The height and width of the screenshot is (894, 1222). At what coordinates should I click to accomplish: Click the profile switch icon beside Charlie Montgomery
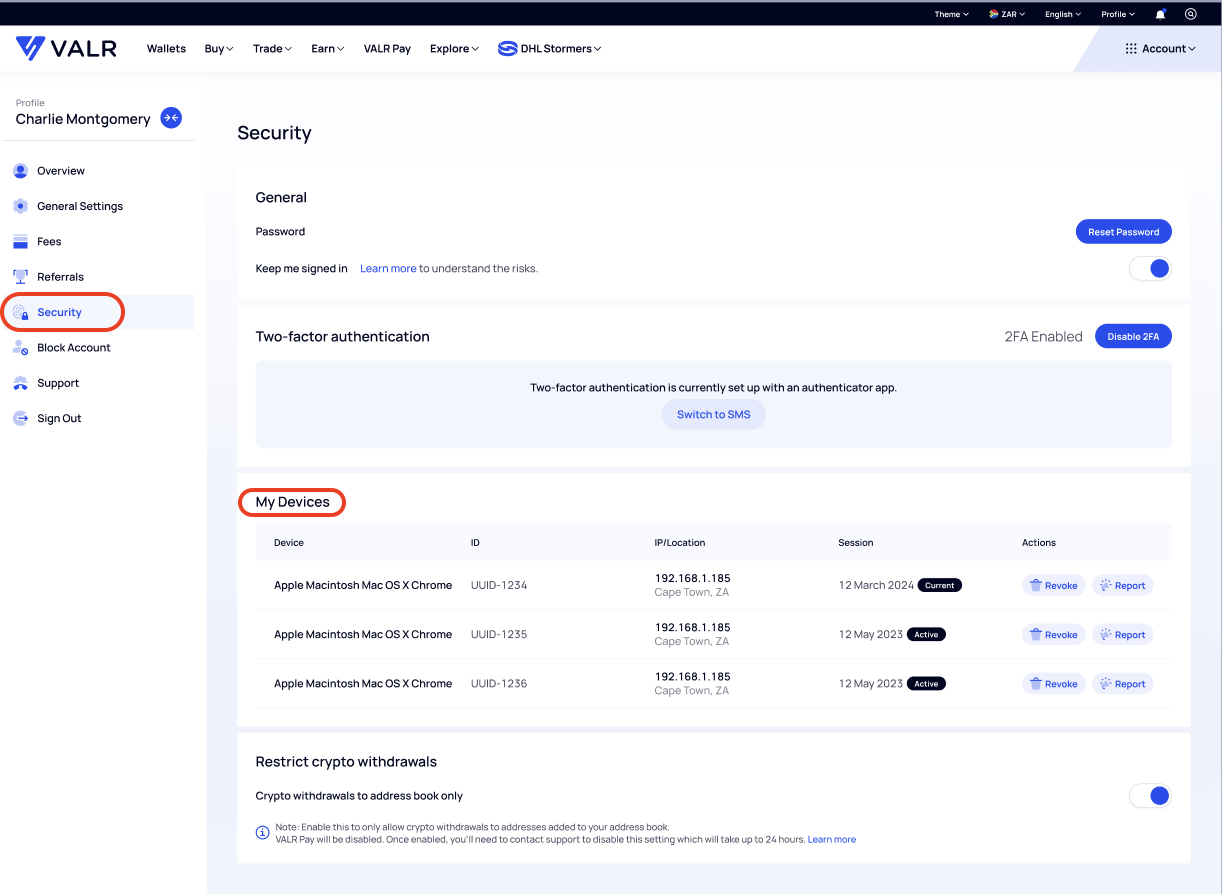tap(171, 118)
